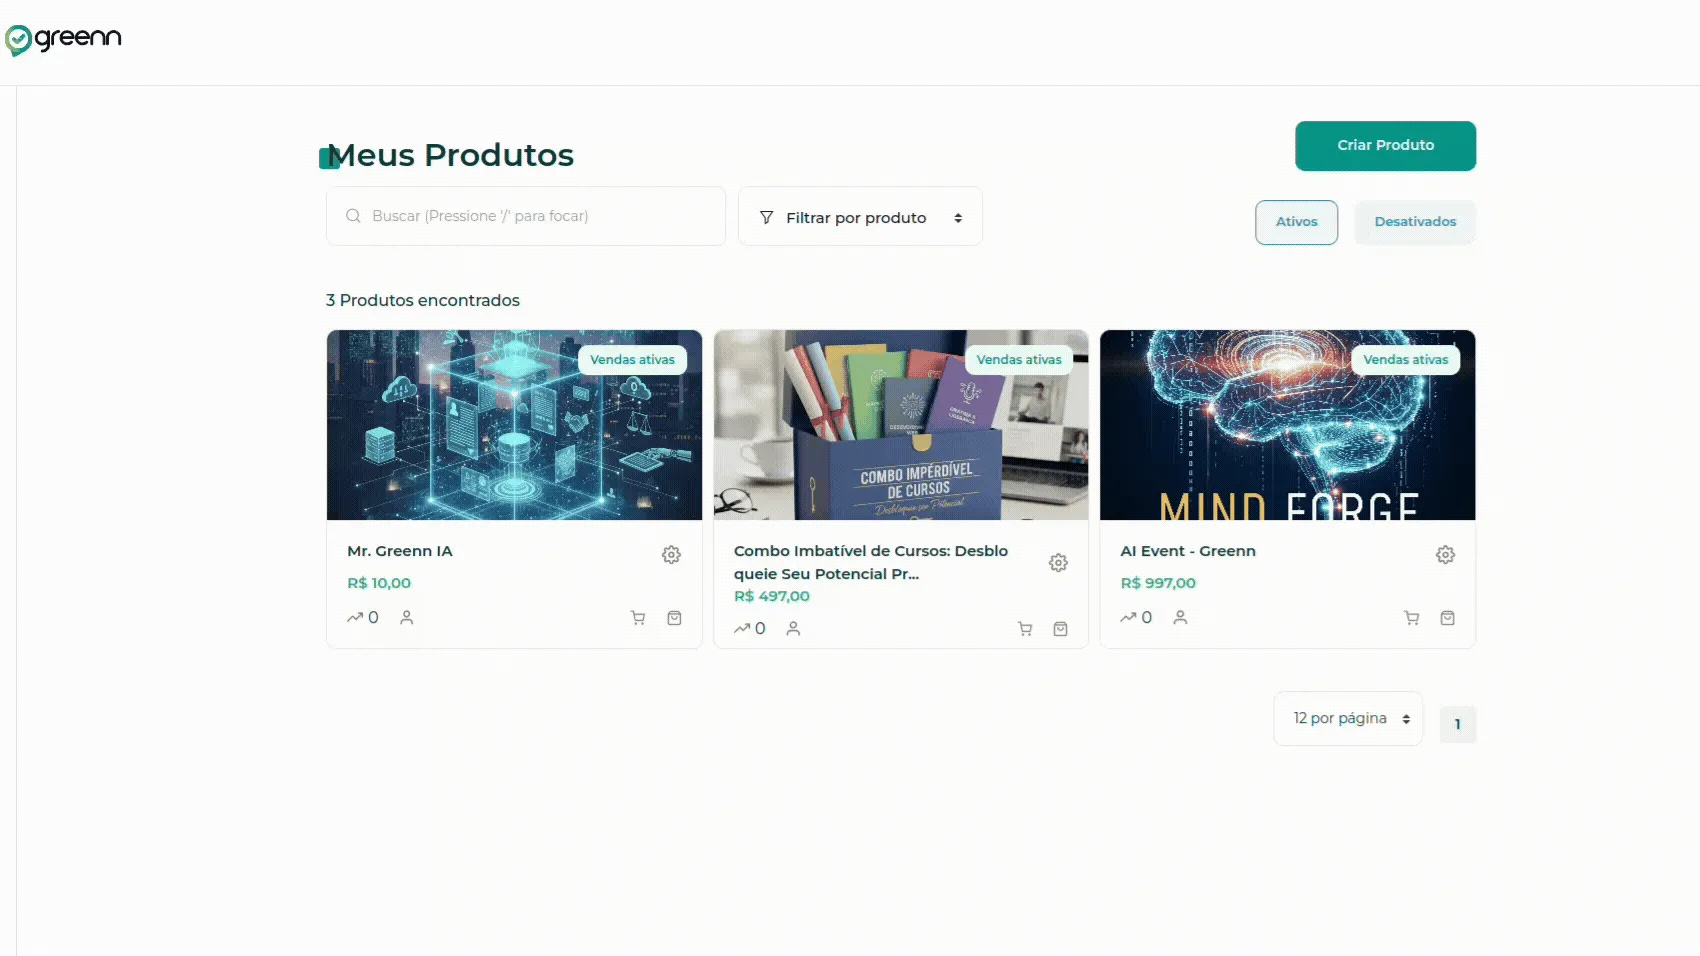
Task: Open the Filtrar por produto dropdown
Action: (x=860, y=216)
